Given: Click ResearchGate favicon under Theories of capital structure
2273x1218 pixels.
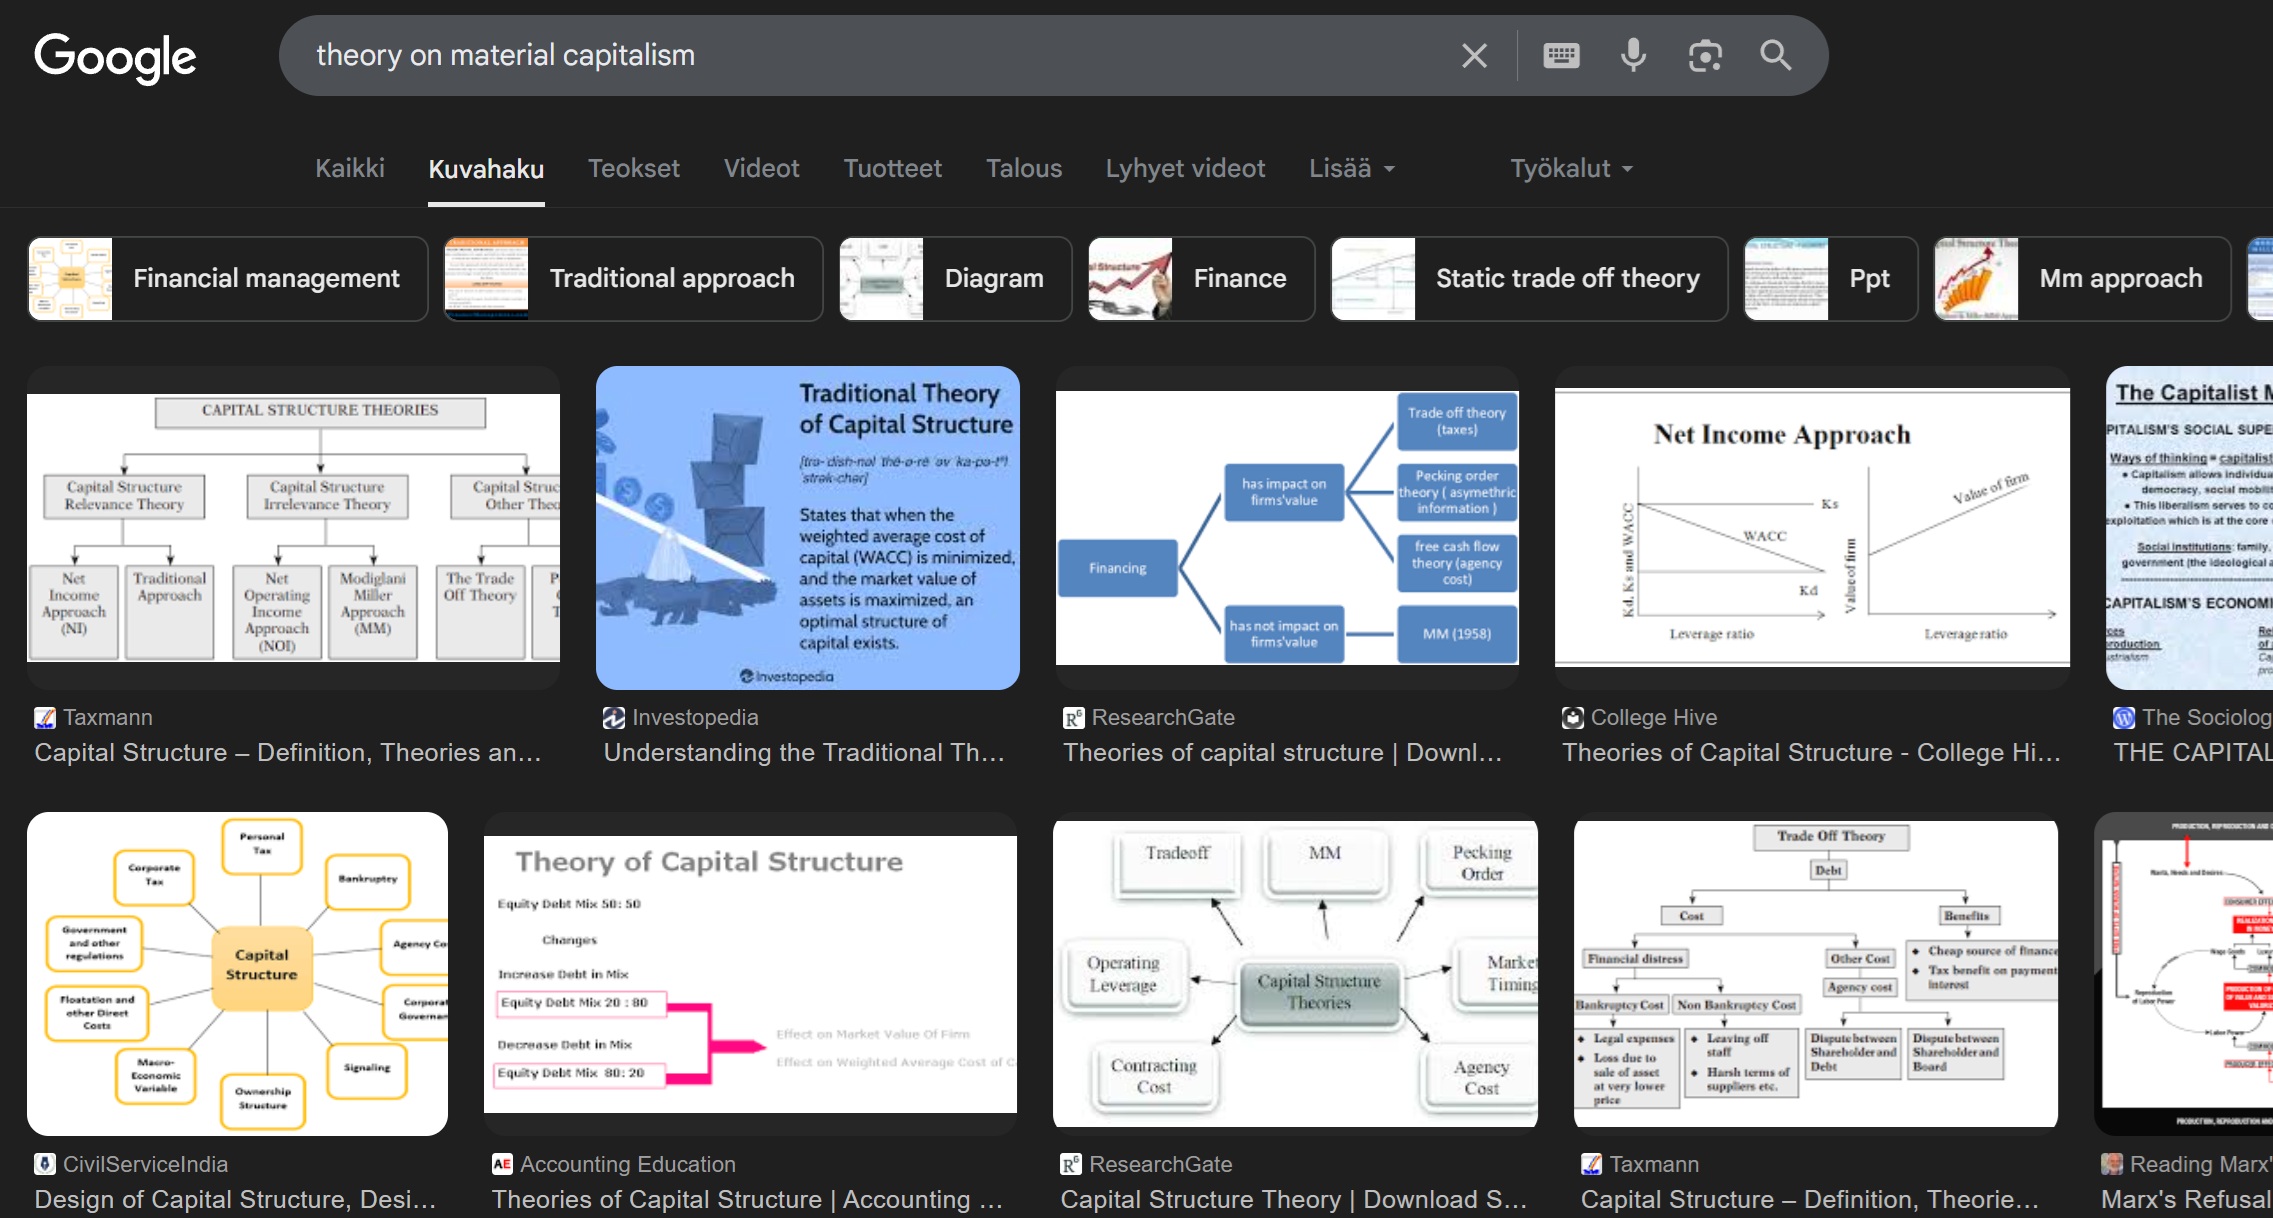Looking at the screenshot, I should pyautogui.click(x=1073, y=717).
